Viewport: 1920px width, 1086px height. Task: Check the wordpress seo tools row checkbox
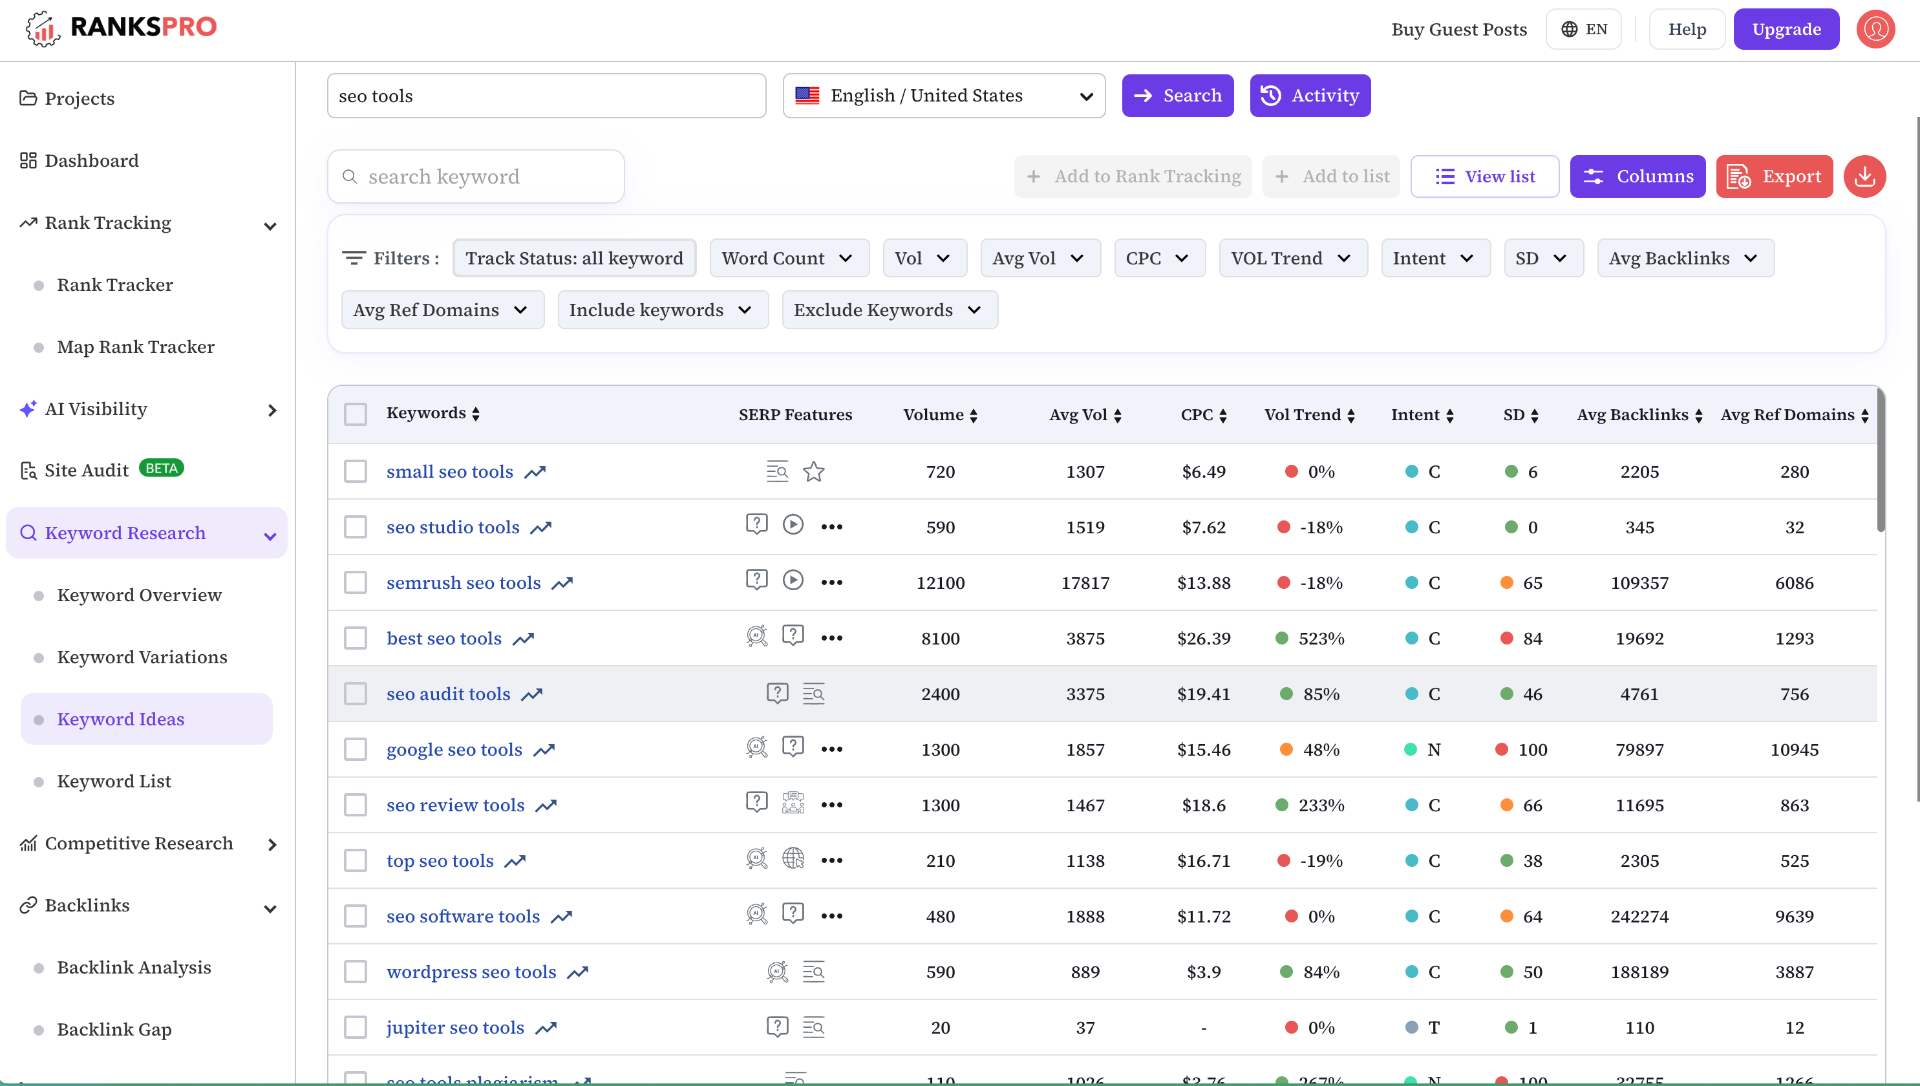356,971
